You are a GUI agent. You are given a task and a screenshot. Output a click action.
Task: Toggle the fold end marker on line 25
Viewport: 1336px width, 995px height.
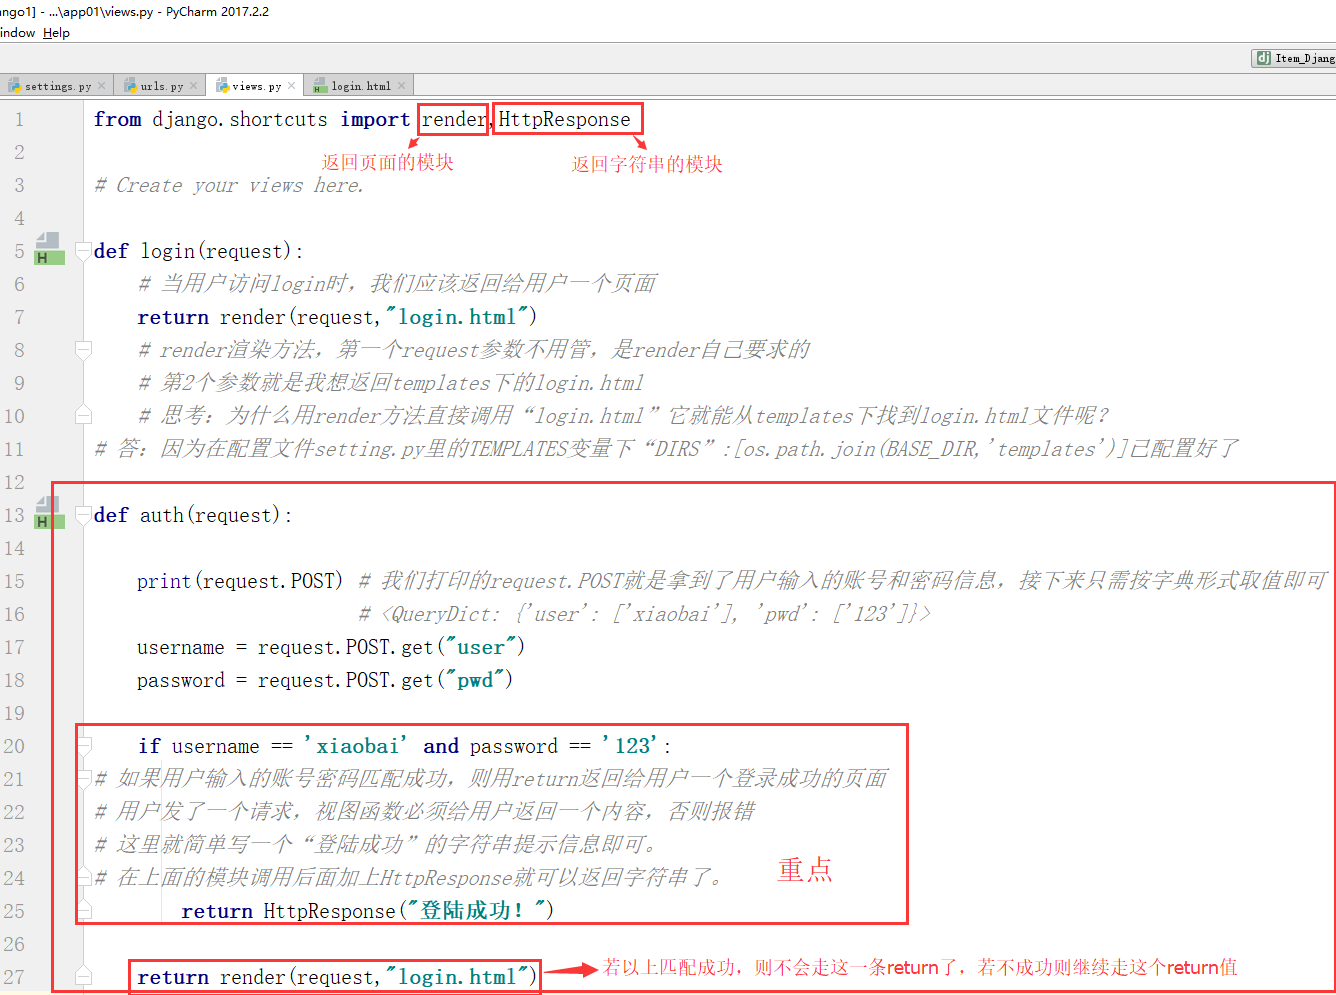84,911
